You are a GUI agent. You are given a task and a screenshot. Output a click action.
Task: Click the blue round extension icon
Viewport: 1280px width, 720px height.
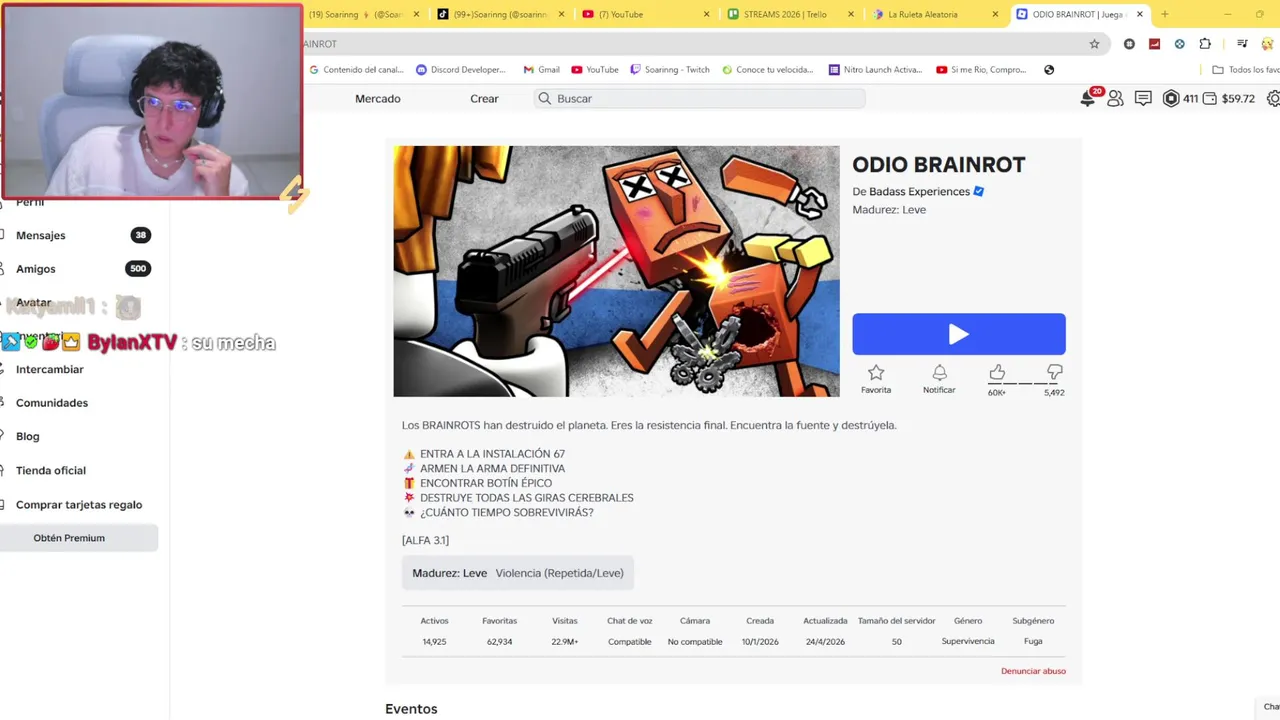(x=1179, y=44)
